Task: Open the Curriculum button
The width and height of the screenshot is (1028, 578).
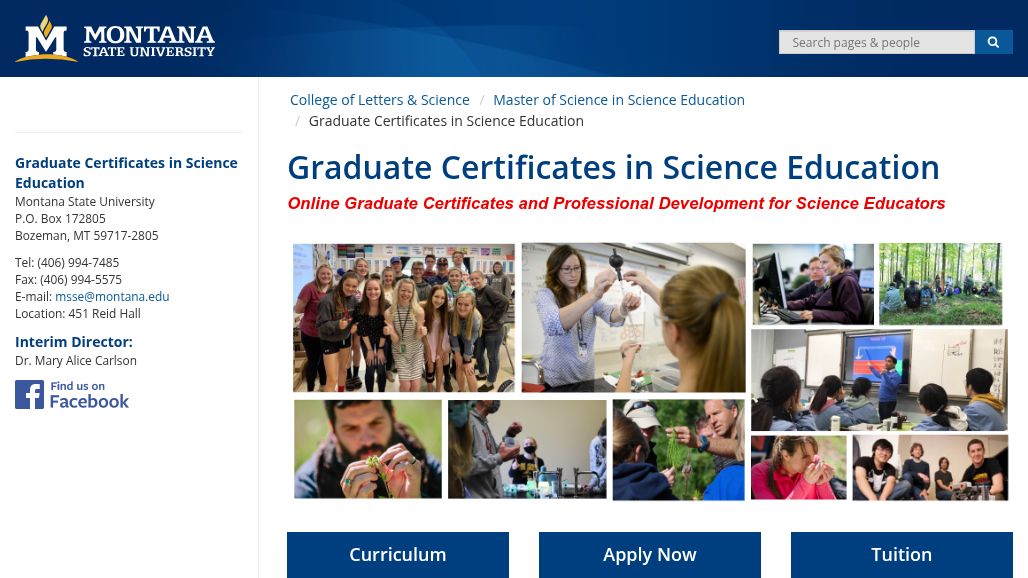Action: [397, 555]
